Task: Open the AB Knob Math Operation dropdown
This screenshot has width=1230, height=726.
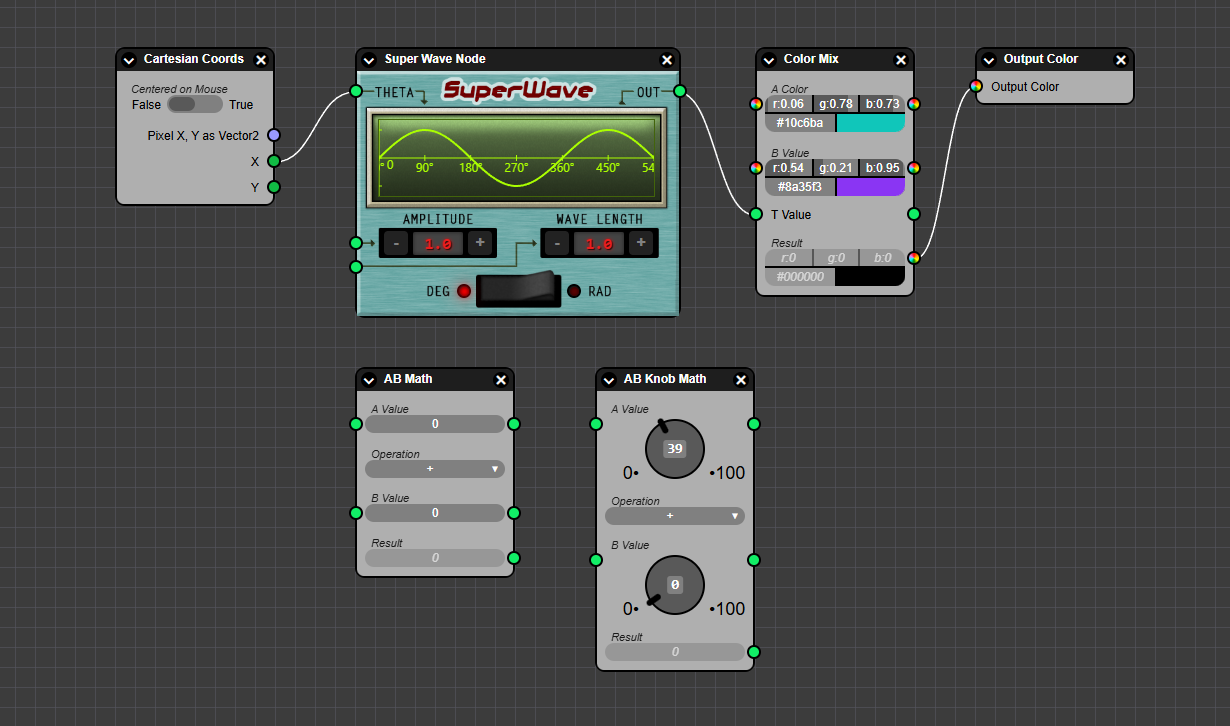Action: coord(675,516)
